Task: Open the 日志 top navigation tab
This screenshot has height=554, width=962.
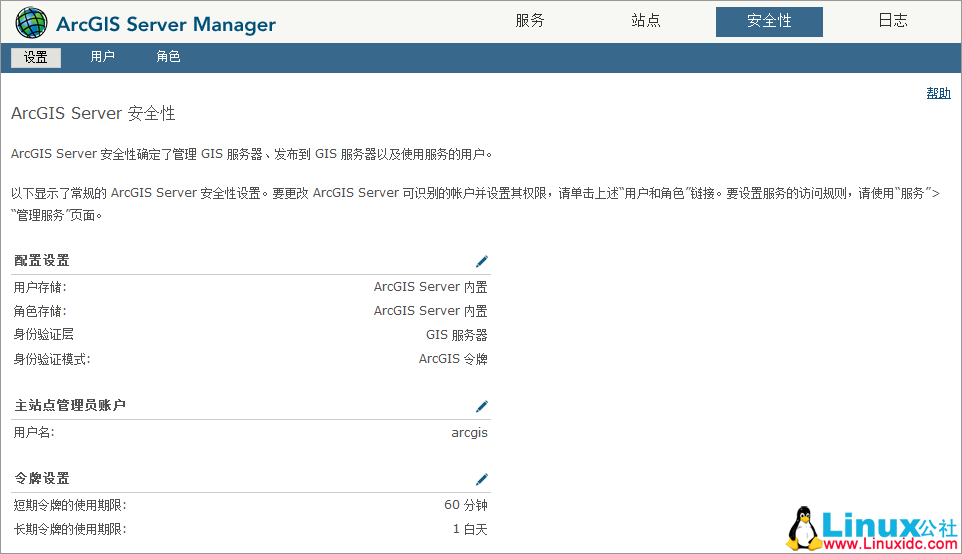Action: (x=893, y=21)
